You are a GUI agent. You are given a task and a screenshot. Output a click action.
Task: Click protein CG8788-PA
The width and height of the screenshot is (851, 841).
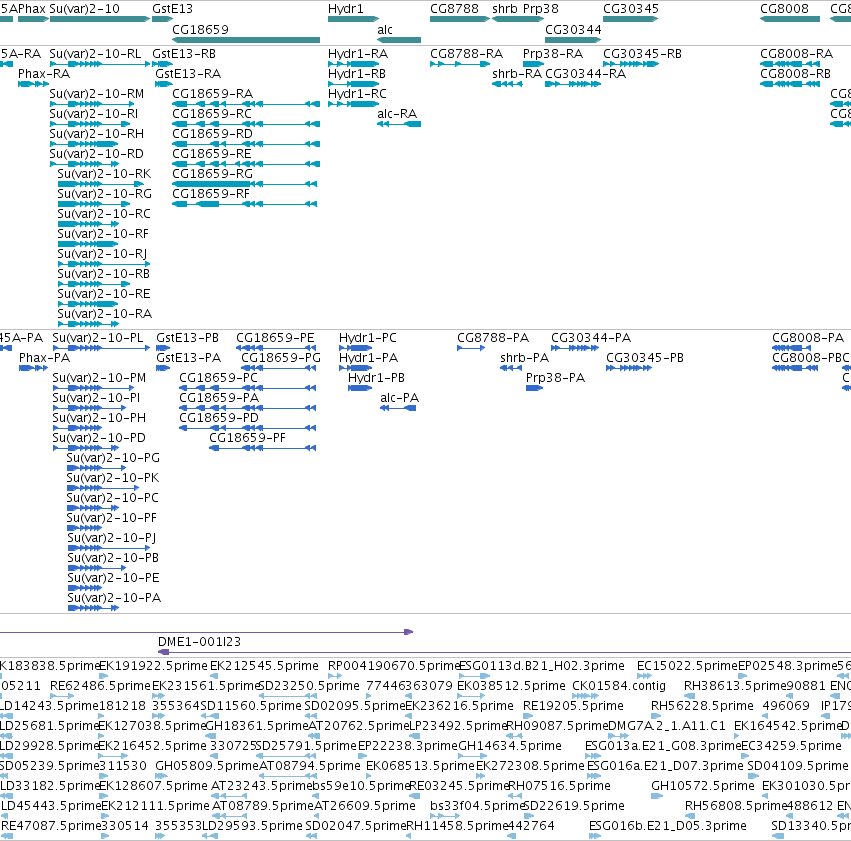[471, 348]
